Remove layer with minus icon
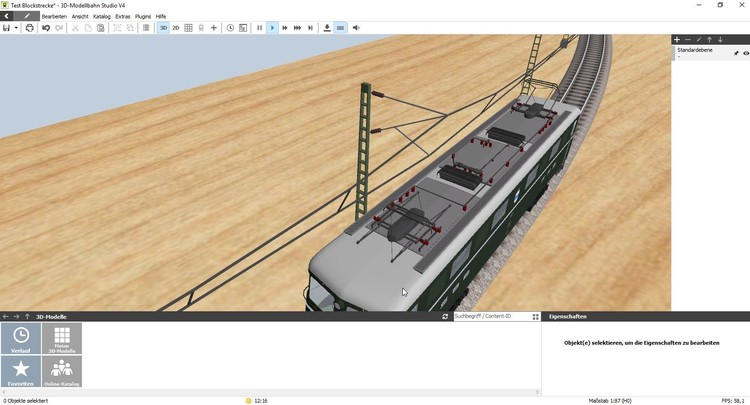The image size is (750, 405). (x=688, y=40)
